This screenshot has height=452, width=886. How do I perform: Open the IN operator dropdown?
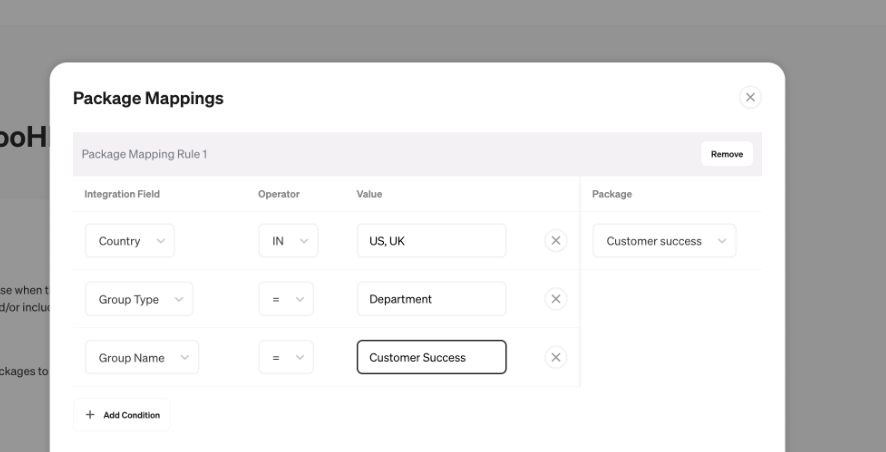coord(288,241)
